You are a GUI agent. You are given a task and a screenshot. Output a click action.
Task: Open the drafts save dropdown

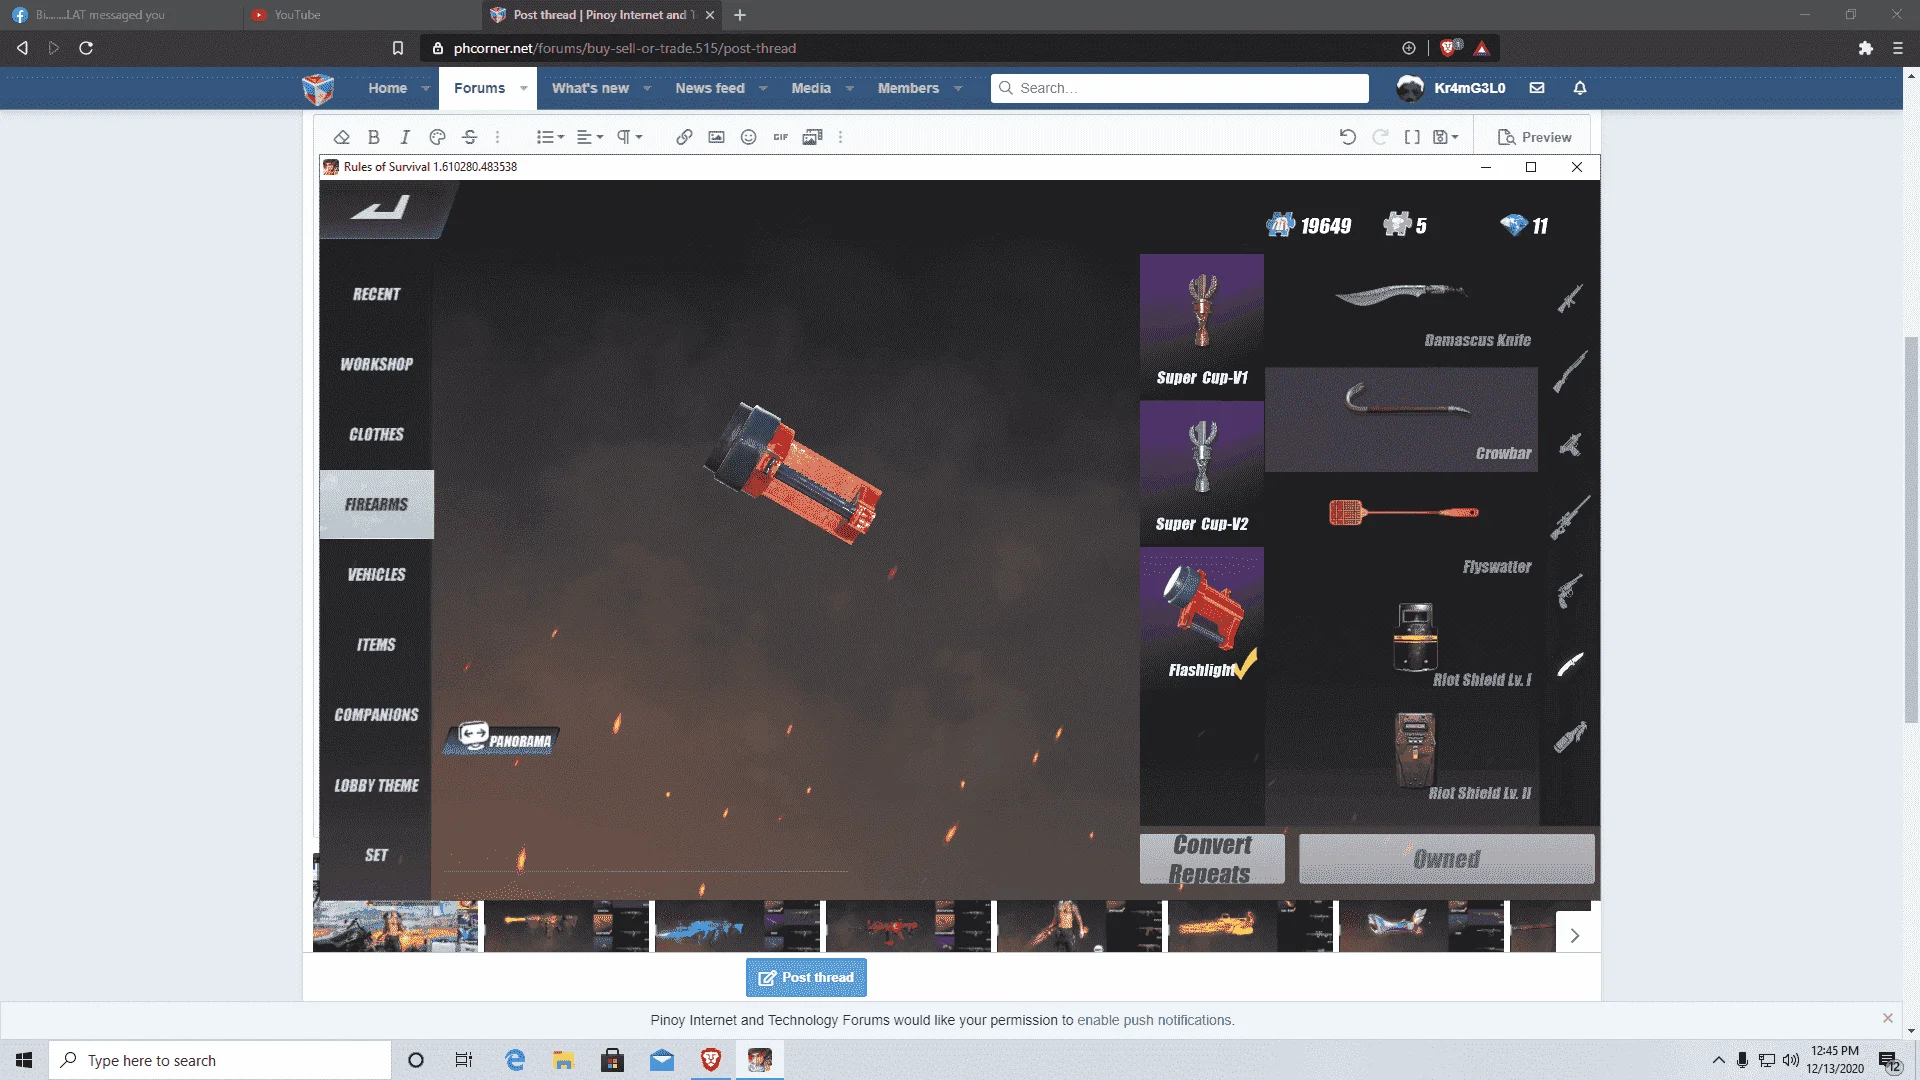point(1446,137)
